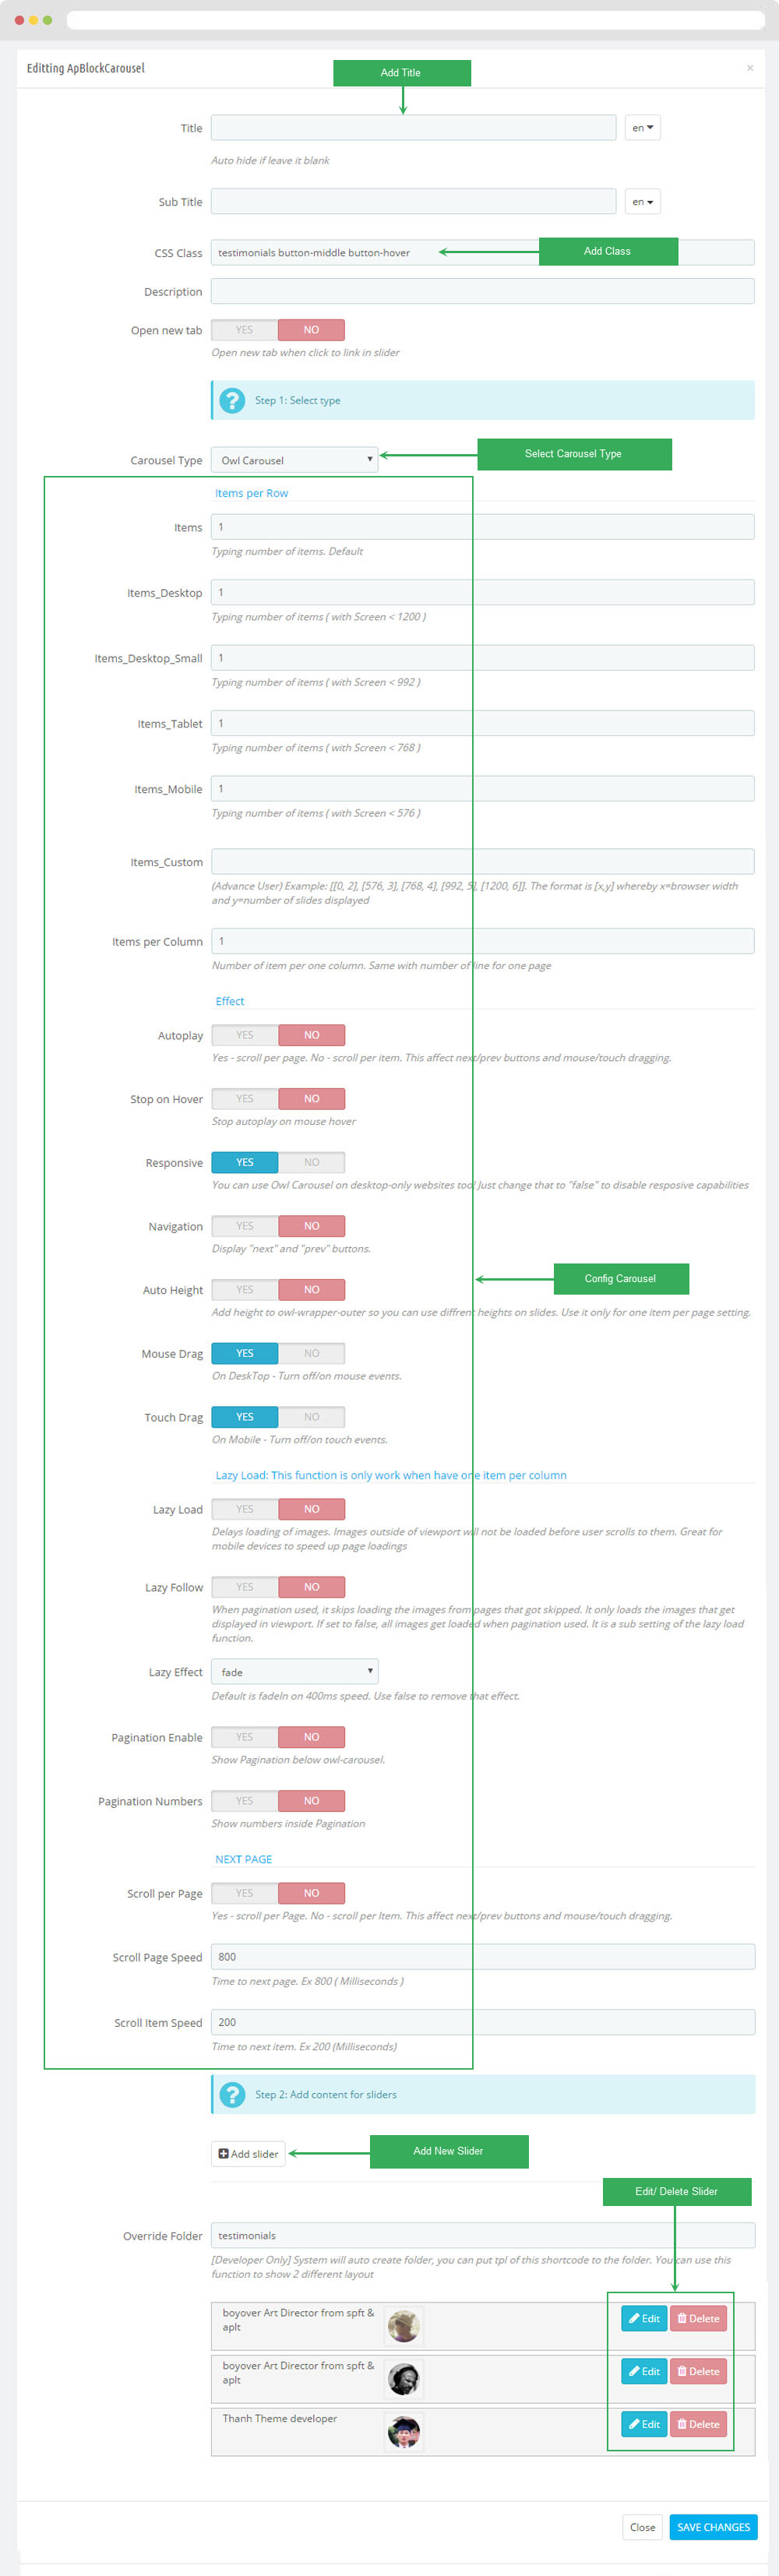Expand the Lazy Effect fade dropdown
This screenshot has height=2576, width=779.
[295, 1671]
